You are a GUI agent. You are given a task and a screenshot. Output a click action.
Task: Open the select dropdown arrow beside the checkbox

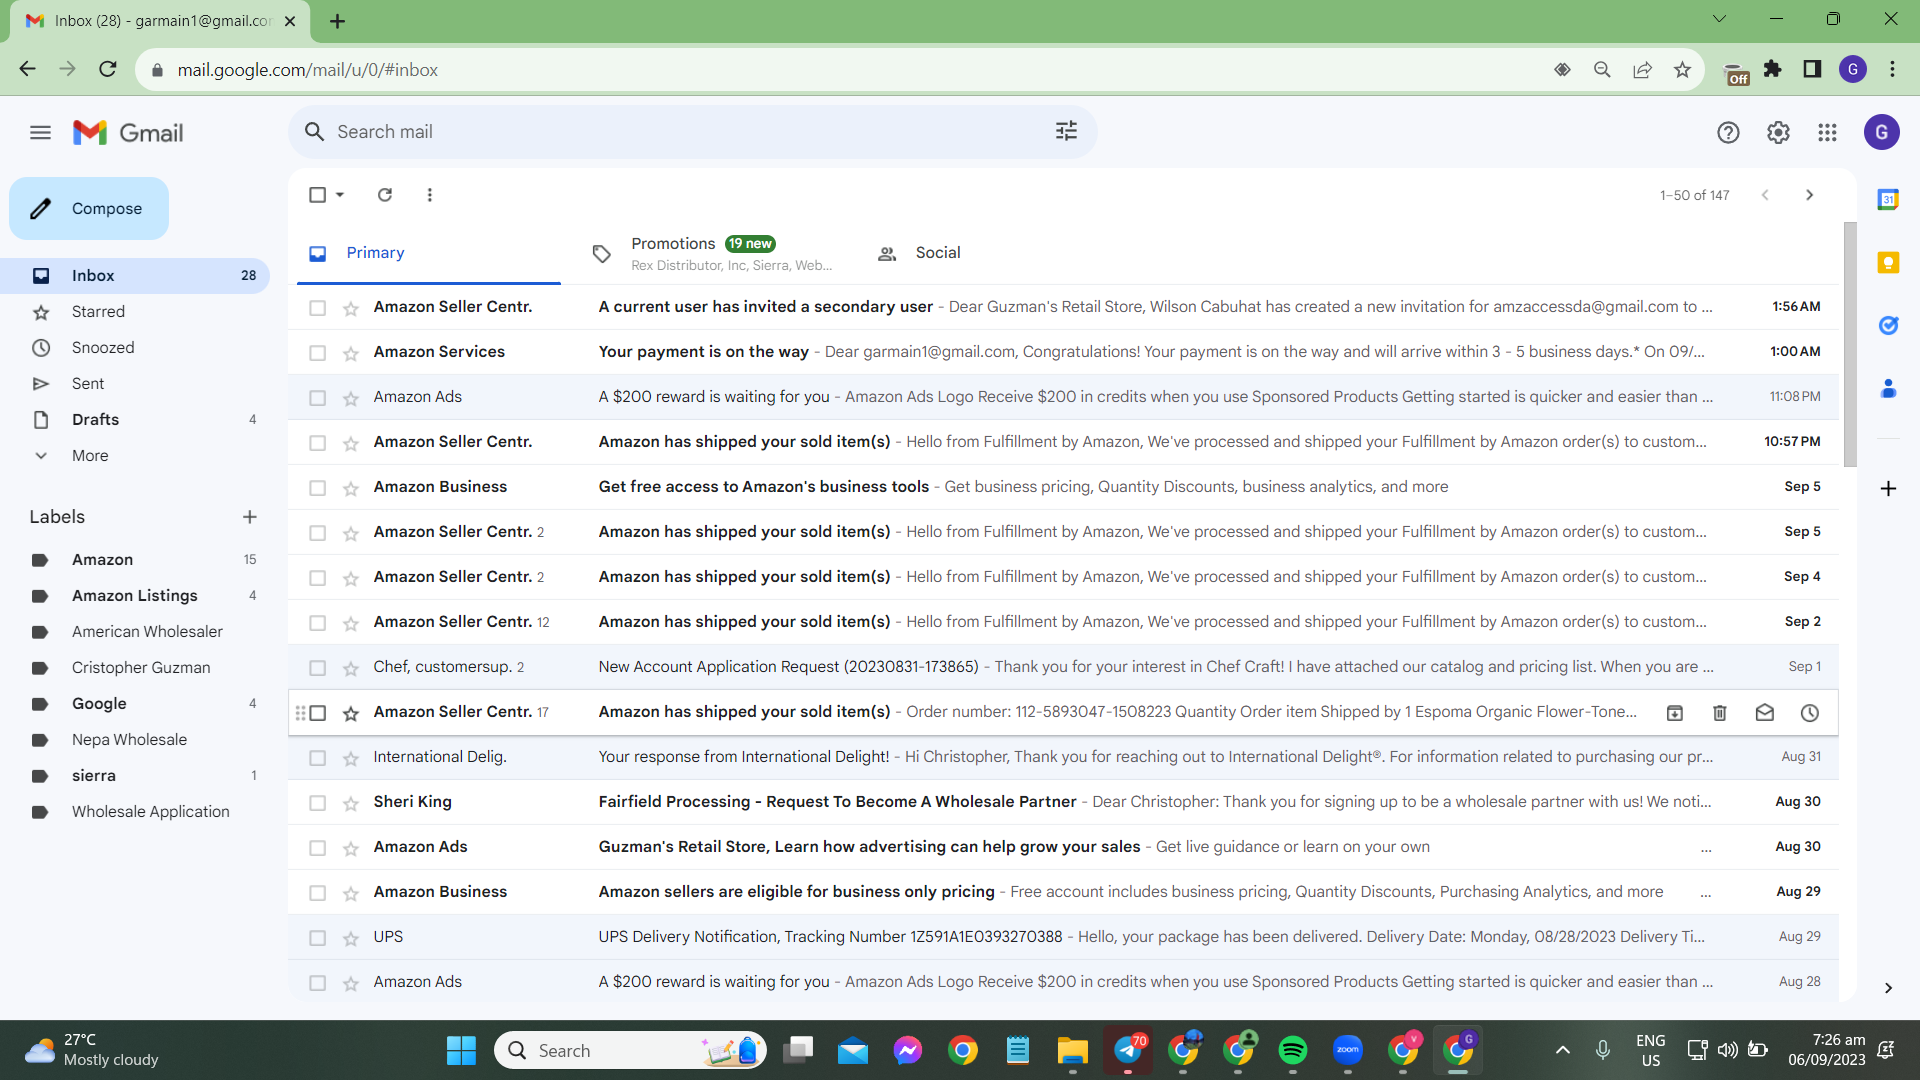pos(340,195)
